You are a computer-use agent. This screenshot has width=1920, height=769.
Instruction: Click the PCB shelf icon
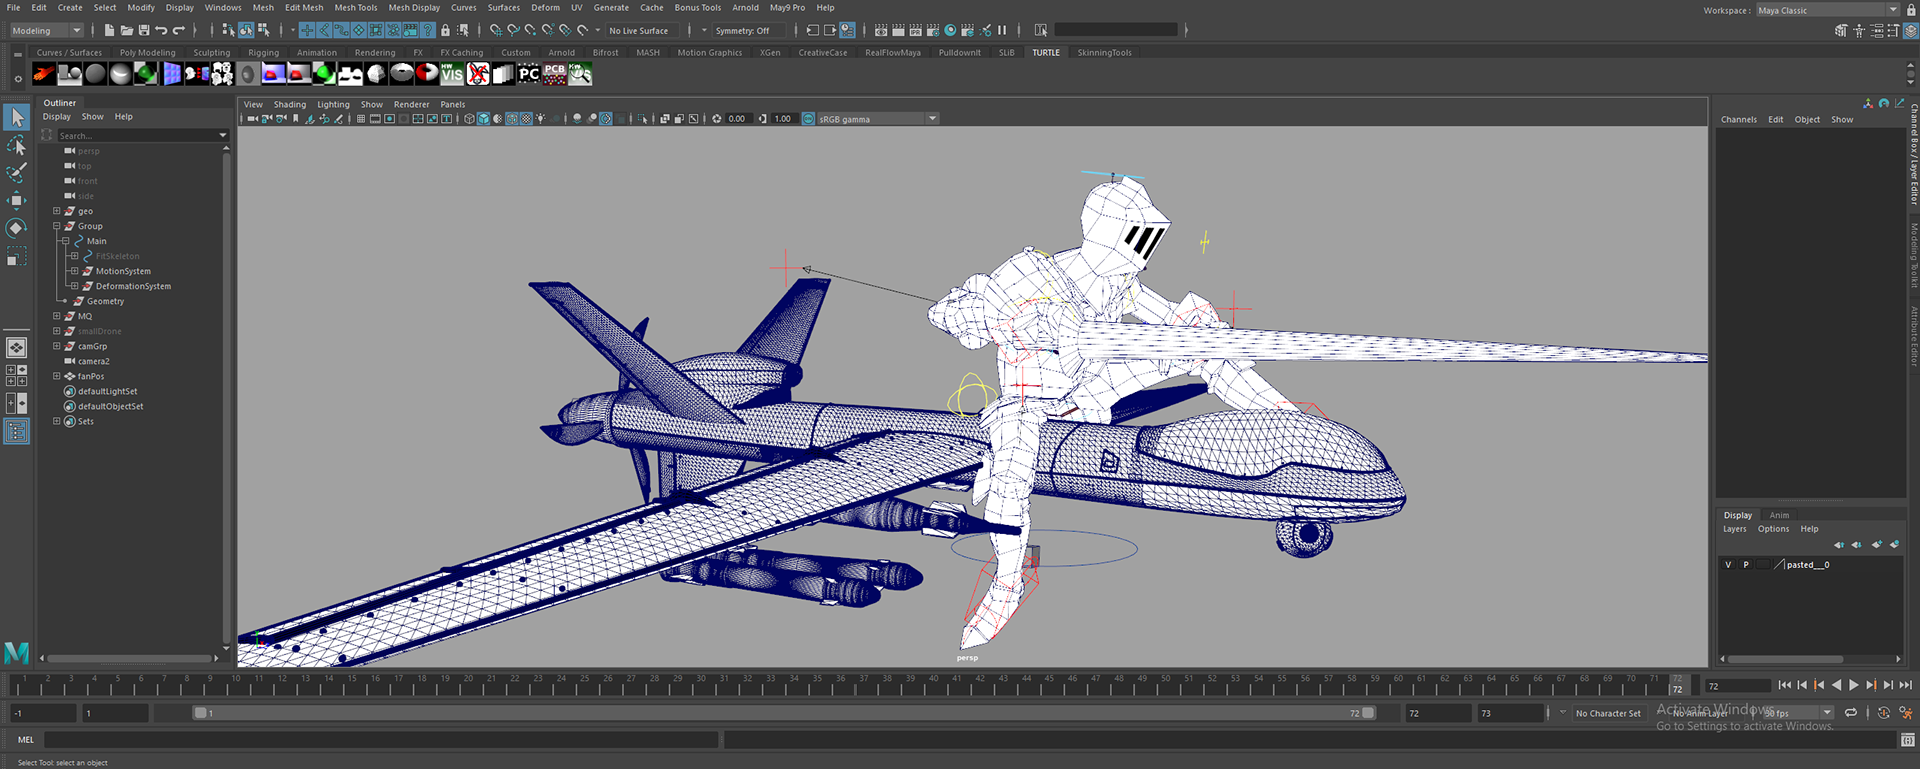(x=554, y=74)
